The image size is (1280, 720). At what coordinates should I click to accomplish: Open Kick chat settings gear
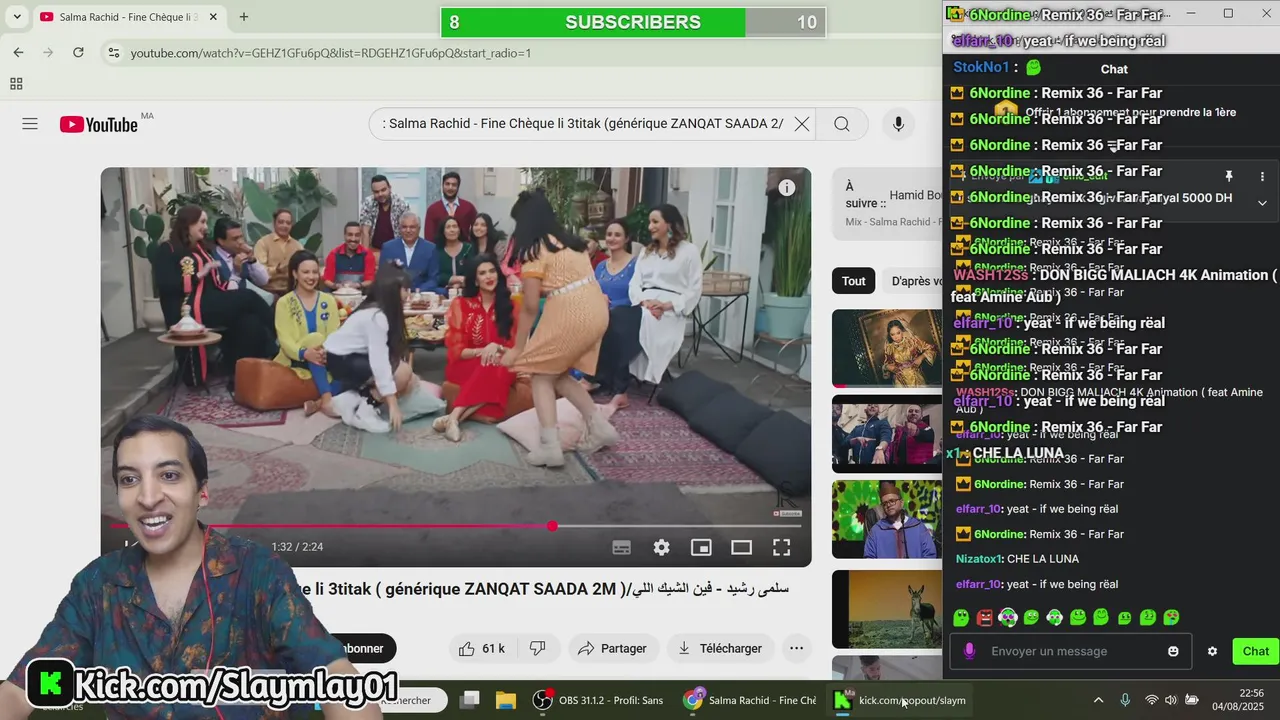(x=1212, y=651)
